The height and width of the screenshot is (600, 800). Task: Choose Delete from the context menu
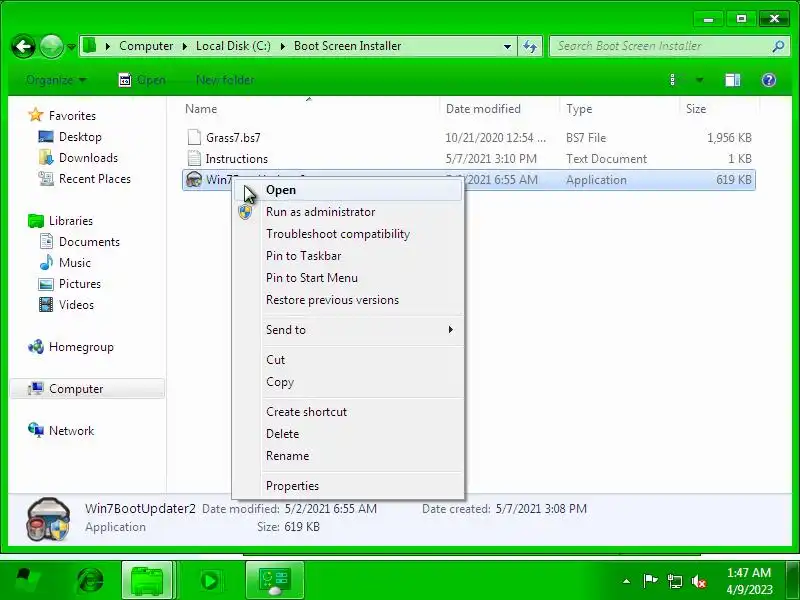(x=348, y=434)
